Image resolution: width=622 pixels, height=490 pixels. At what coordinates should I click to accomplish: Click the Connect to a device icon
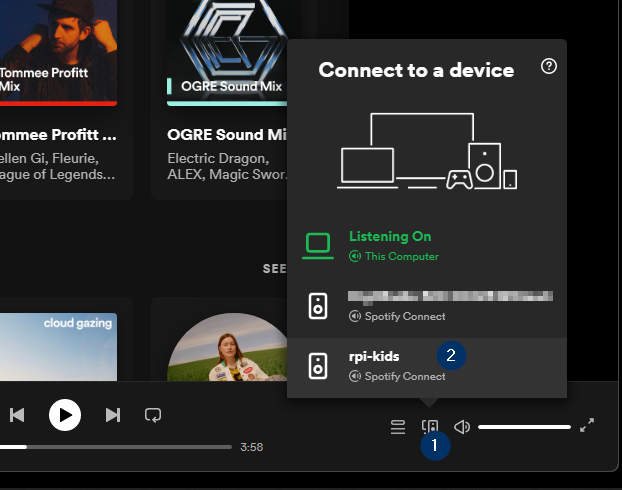coord(430,427)
